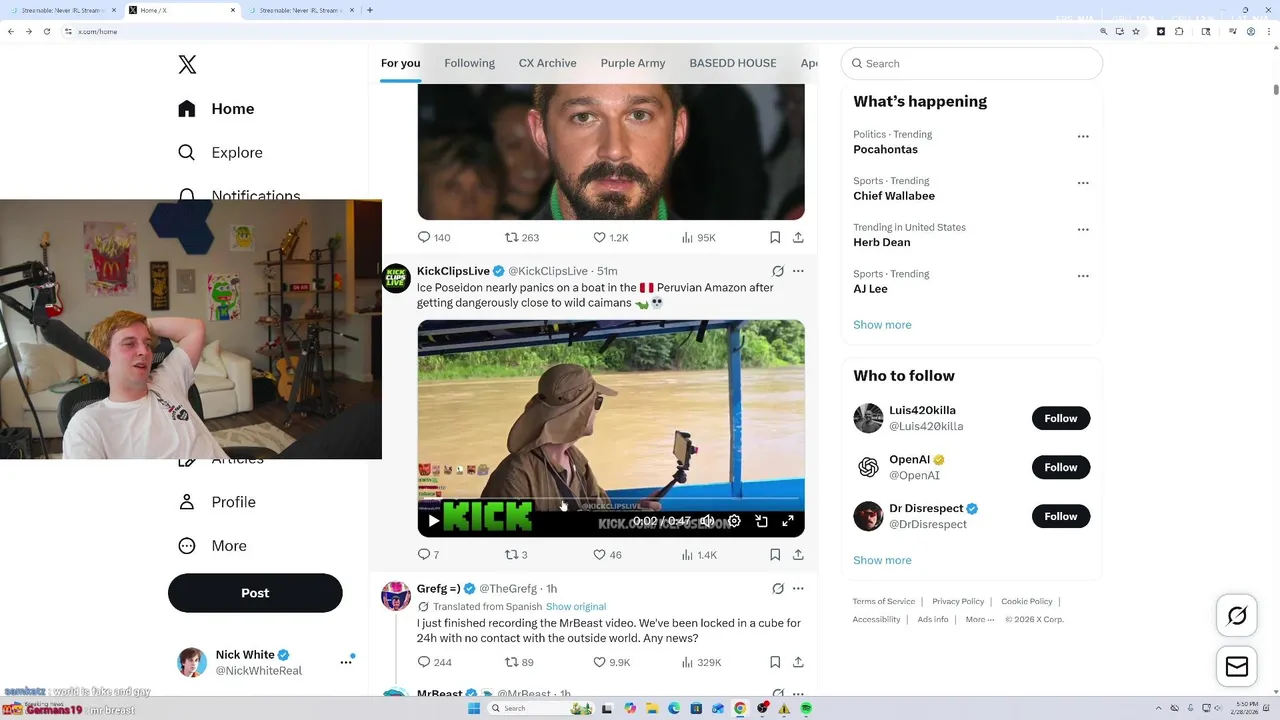1280x720 pixels.
Task: View analytics of the post with 95K views
Action: (x=698, y=238)
